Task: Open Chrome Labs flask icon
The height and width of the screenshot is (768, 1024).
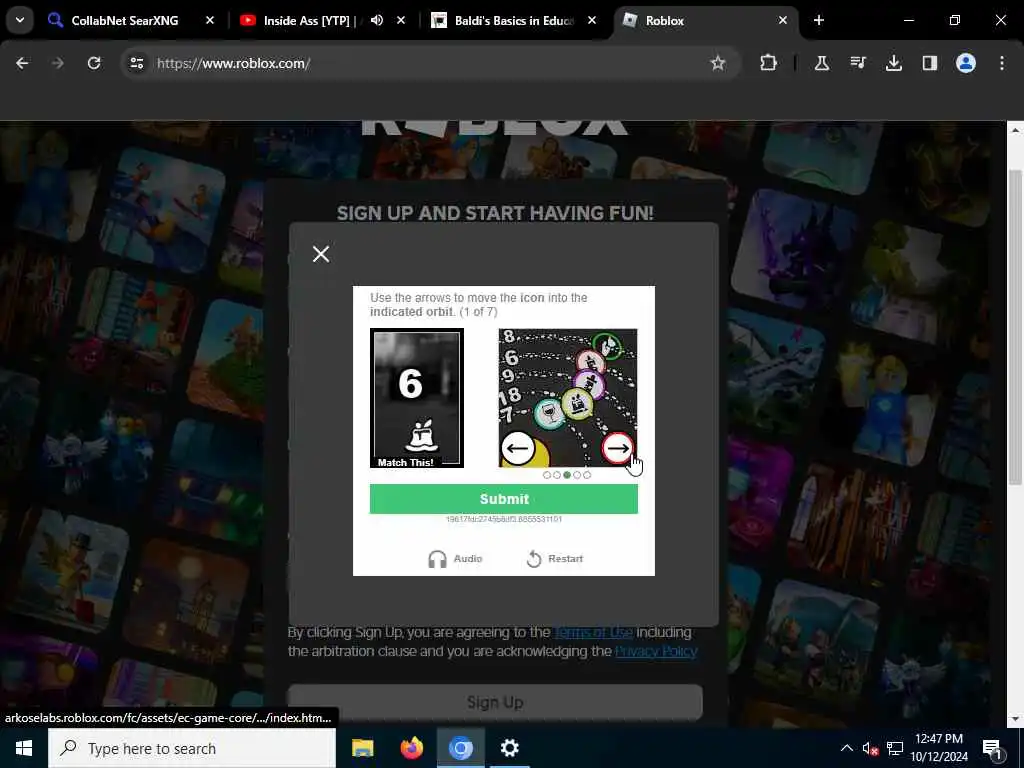Action: 822,63
